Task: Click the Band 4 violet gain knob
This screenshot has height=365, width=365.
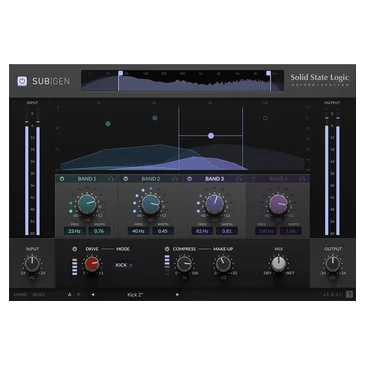Action: 278,204
